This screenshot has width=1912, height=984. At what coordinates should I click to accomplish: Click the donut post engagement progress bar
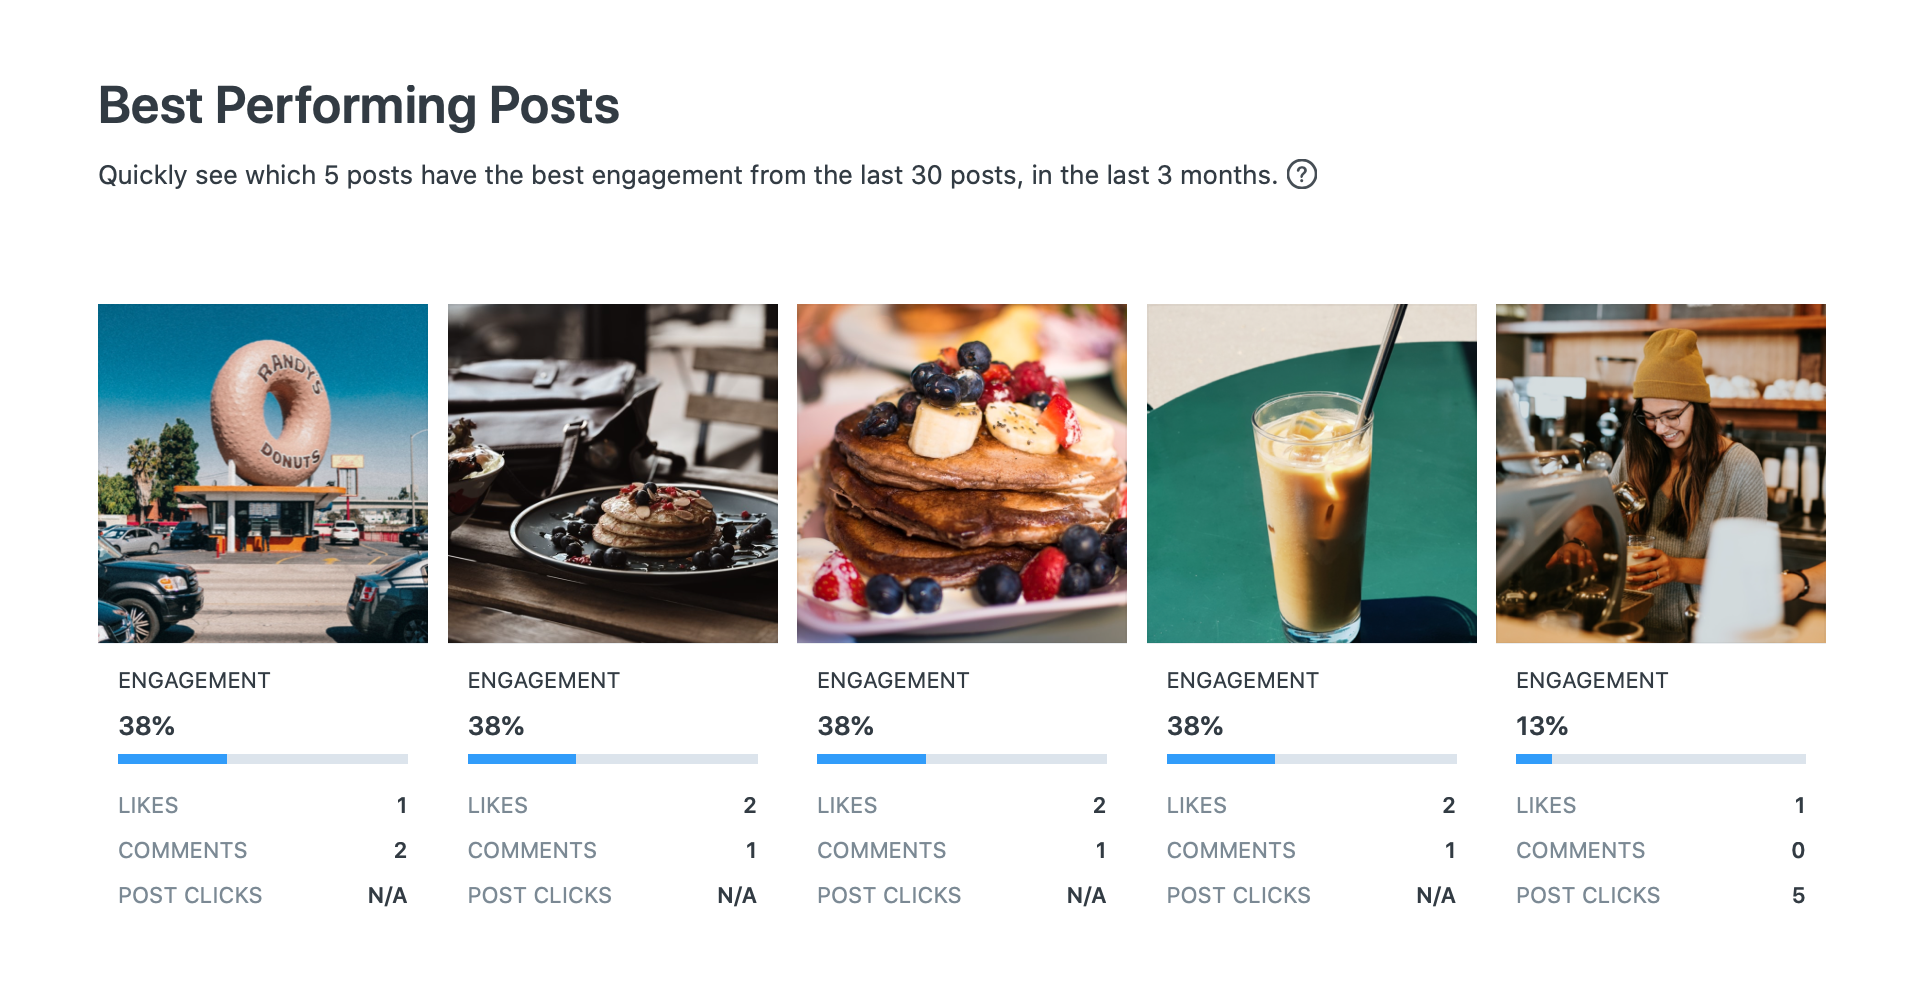pos(263,759)
